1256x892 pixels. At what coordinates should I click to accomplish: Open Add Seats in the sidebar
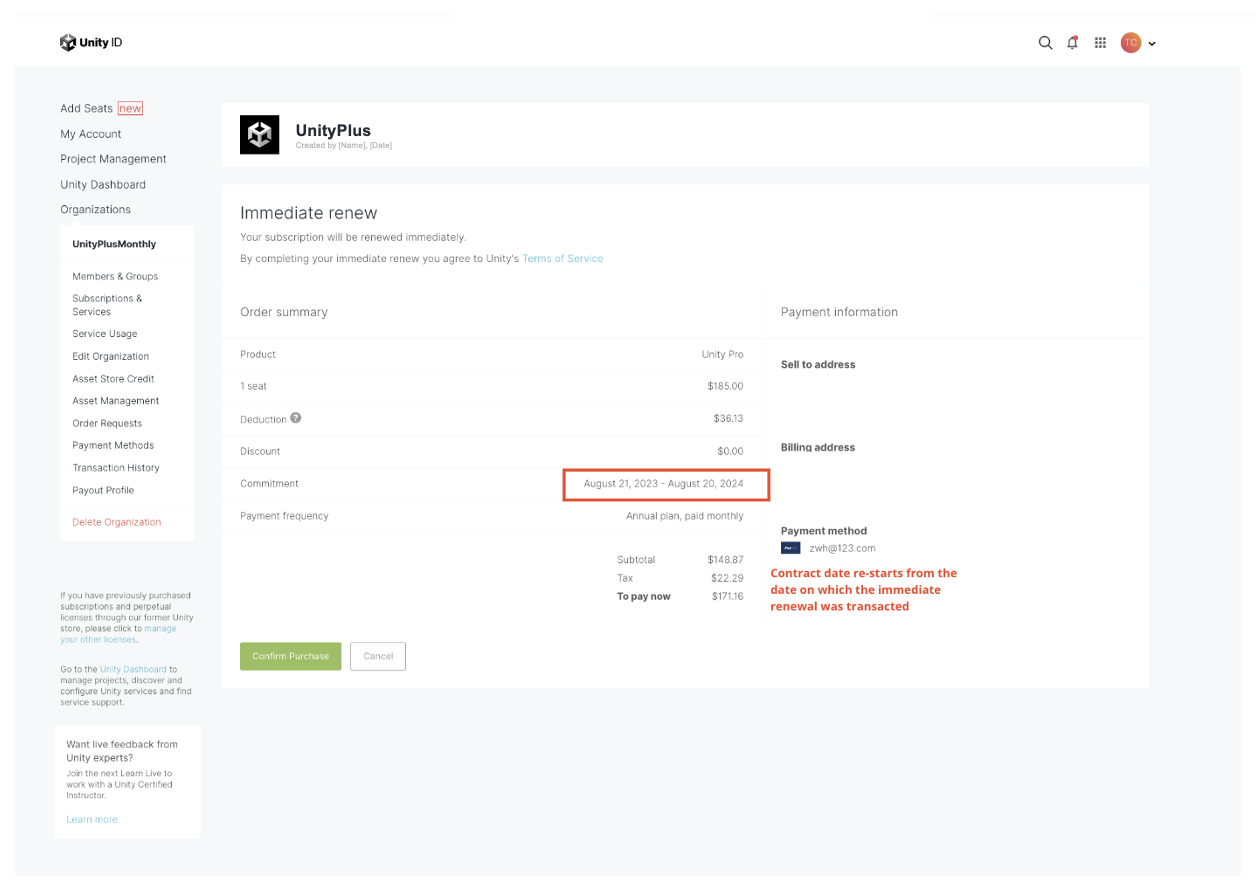click(87, 108)
